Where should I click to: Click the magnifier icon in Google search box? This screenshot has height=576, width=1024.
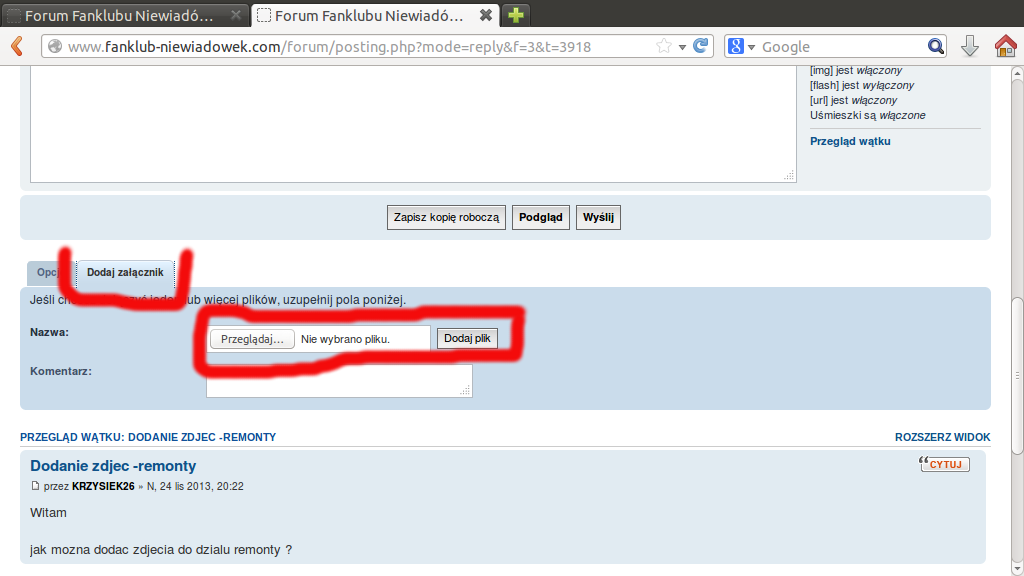click(x=935, y=46)
